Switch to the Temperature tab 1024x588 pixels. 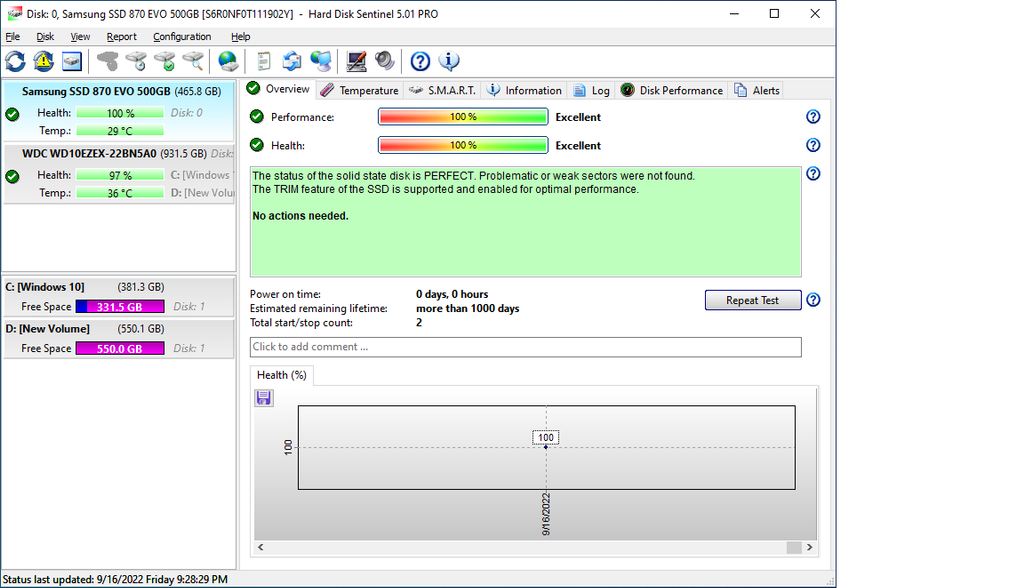pyautogui.click(x=360, y=91)
